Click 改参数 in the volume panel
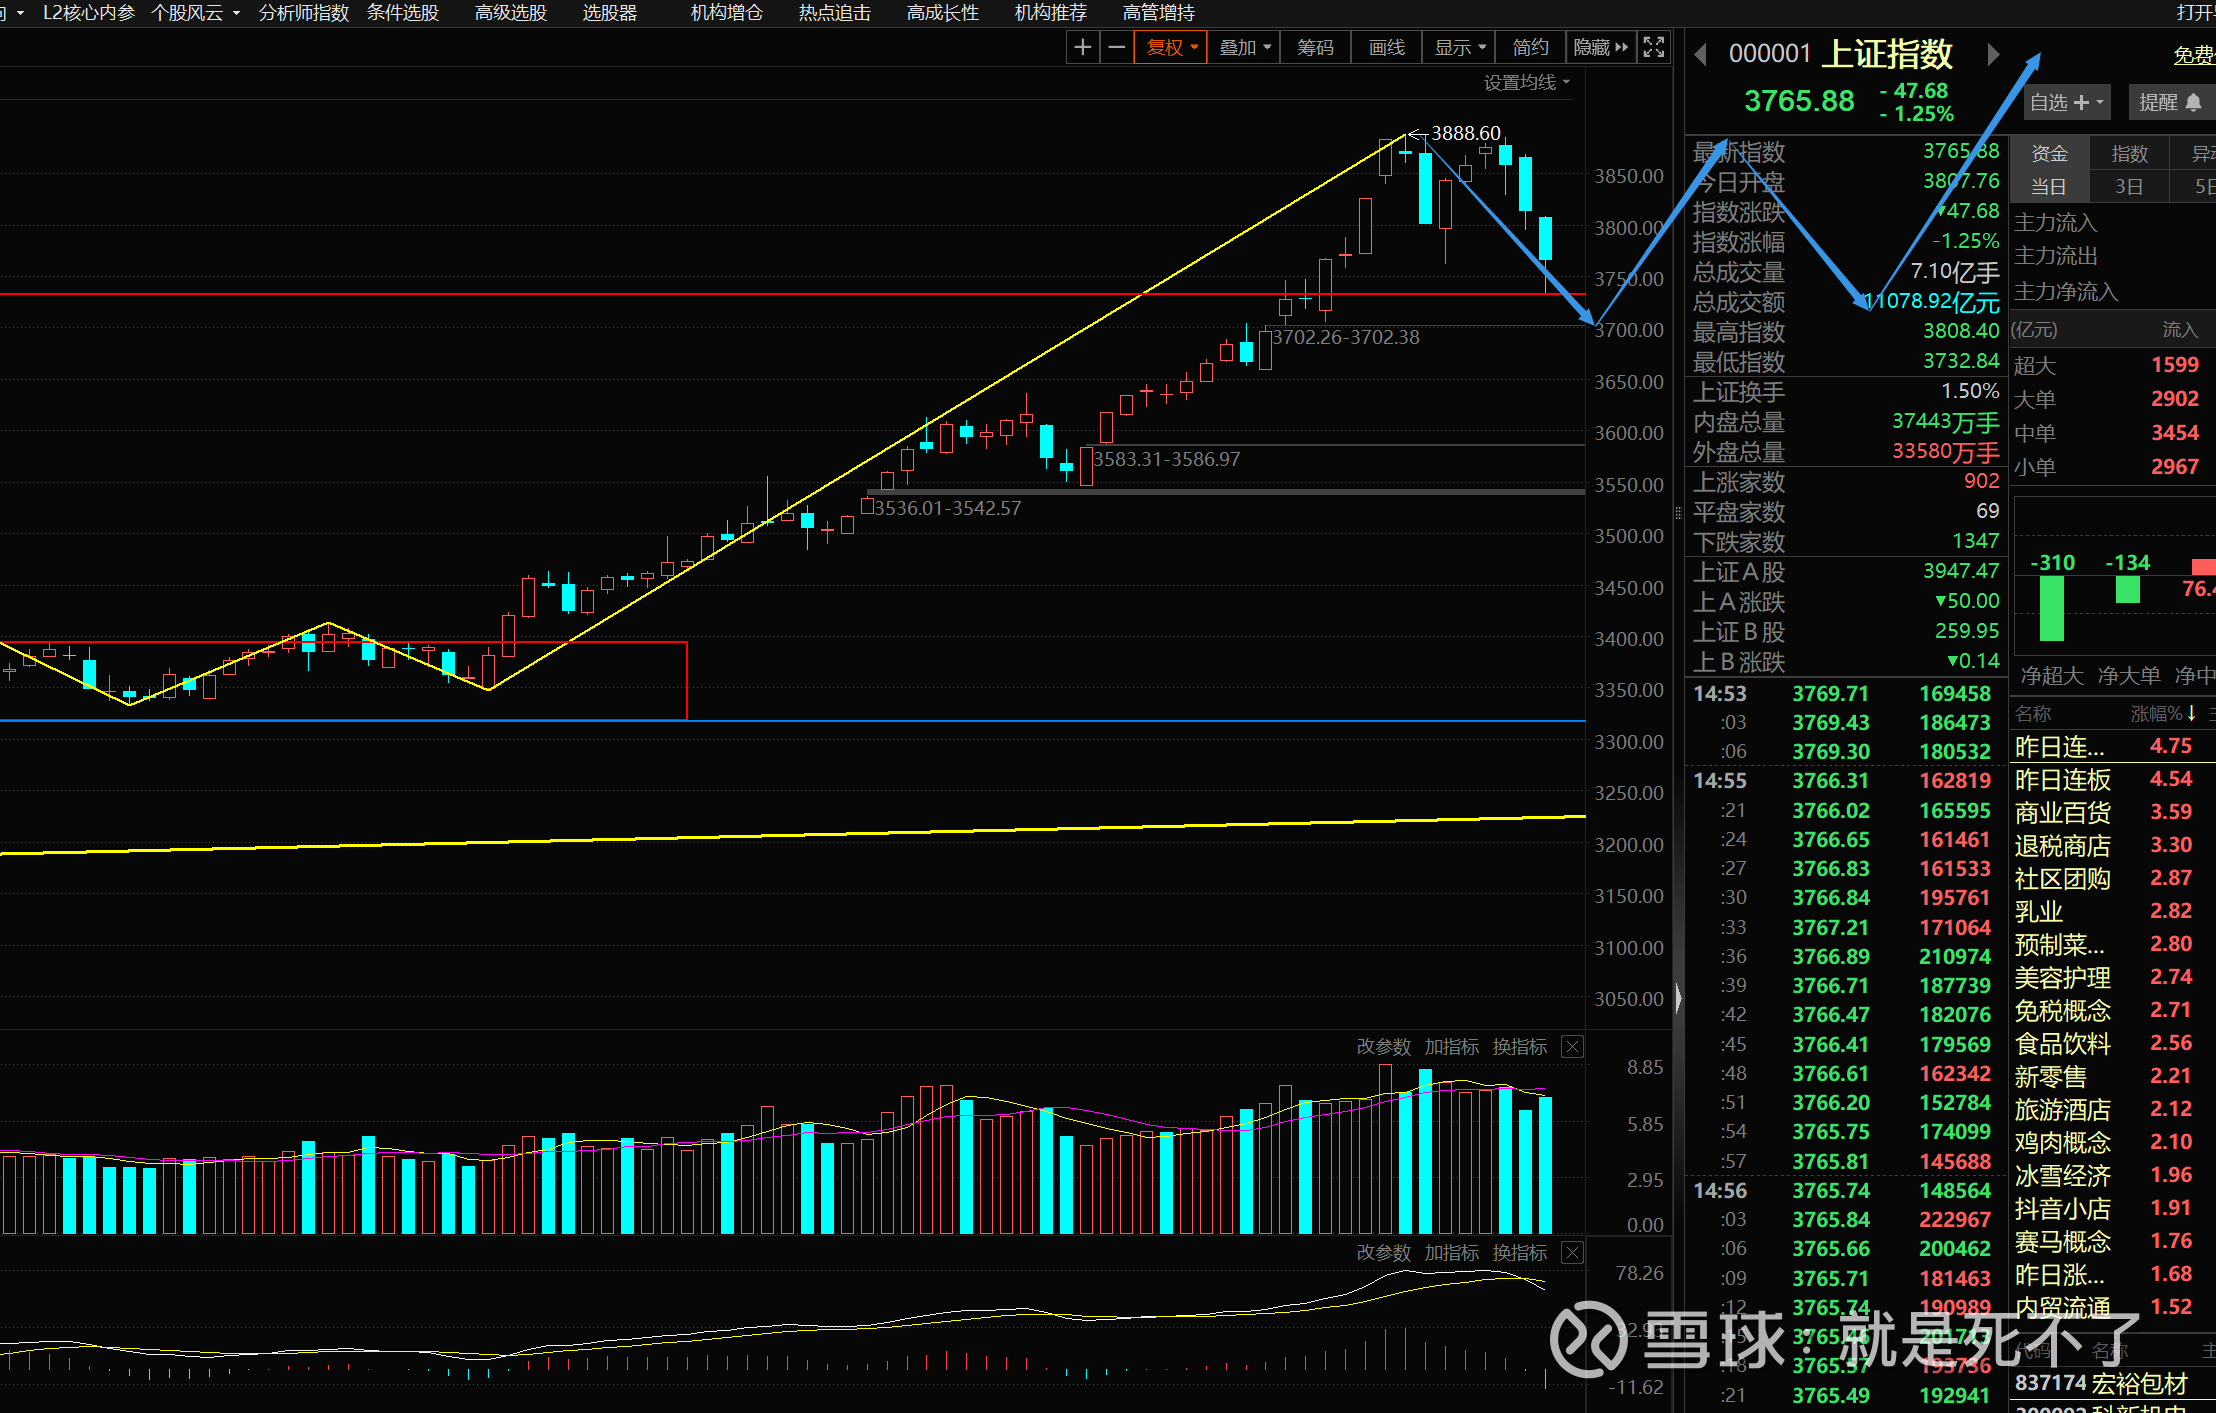Screen dimensions: 2216x1413 coord(1383,1047)
